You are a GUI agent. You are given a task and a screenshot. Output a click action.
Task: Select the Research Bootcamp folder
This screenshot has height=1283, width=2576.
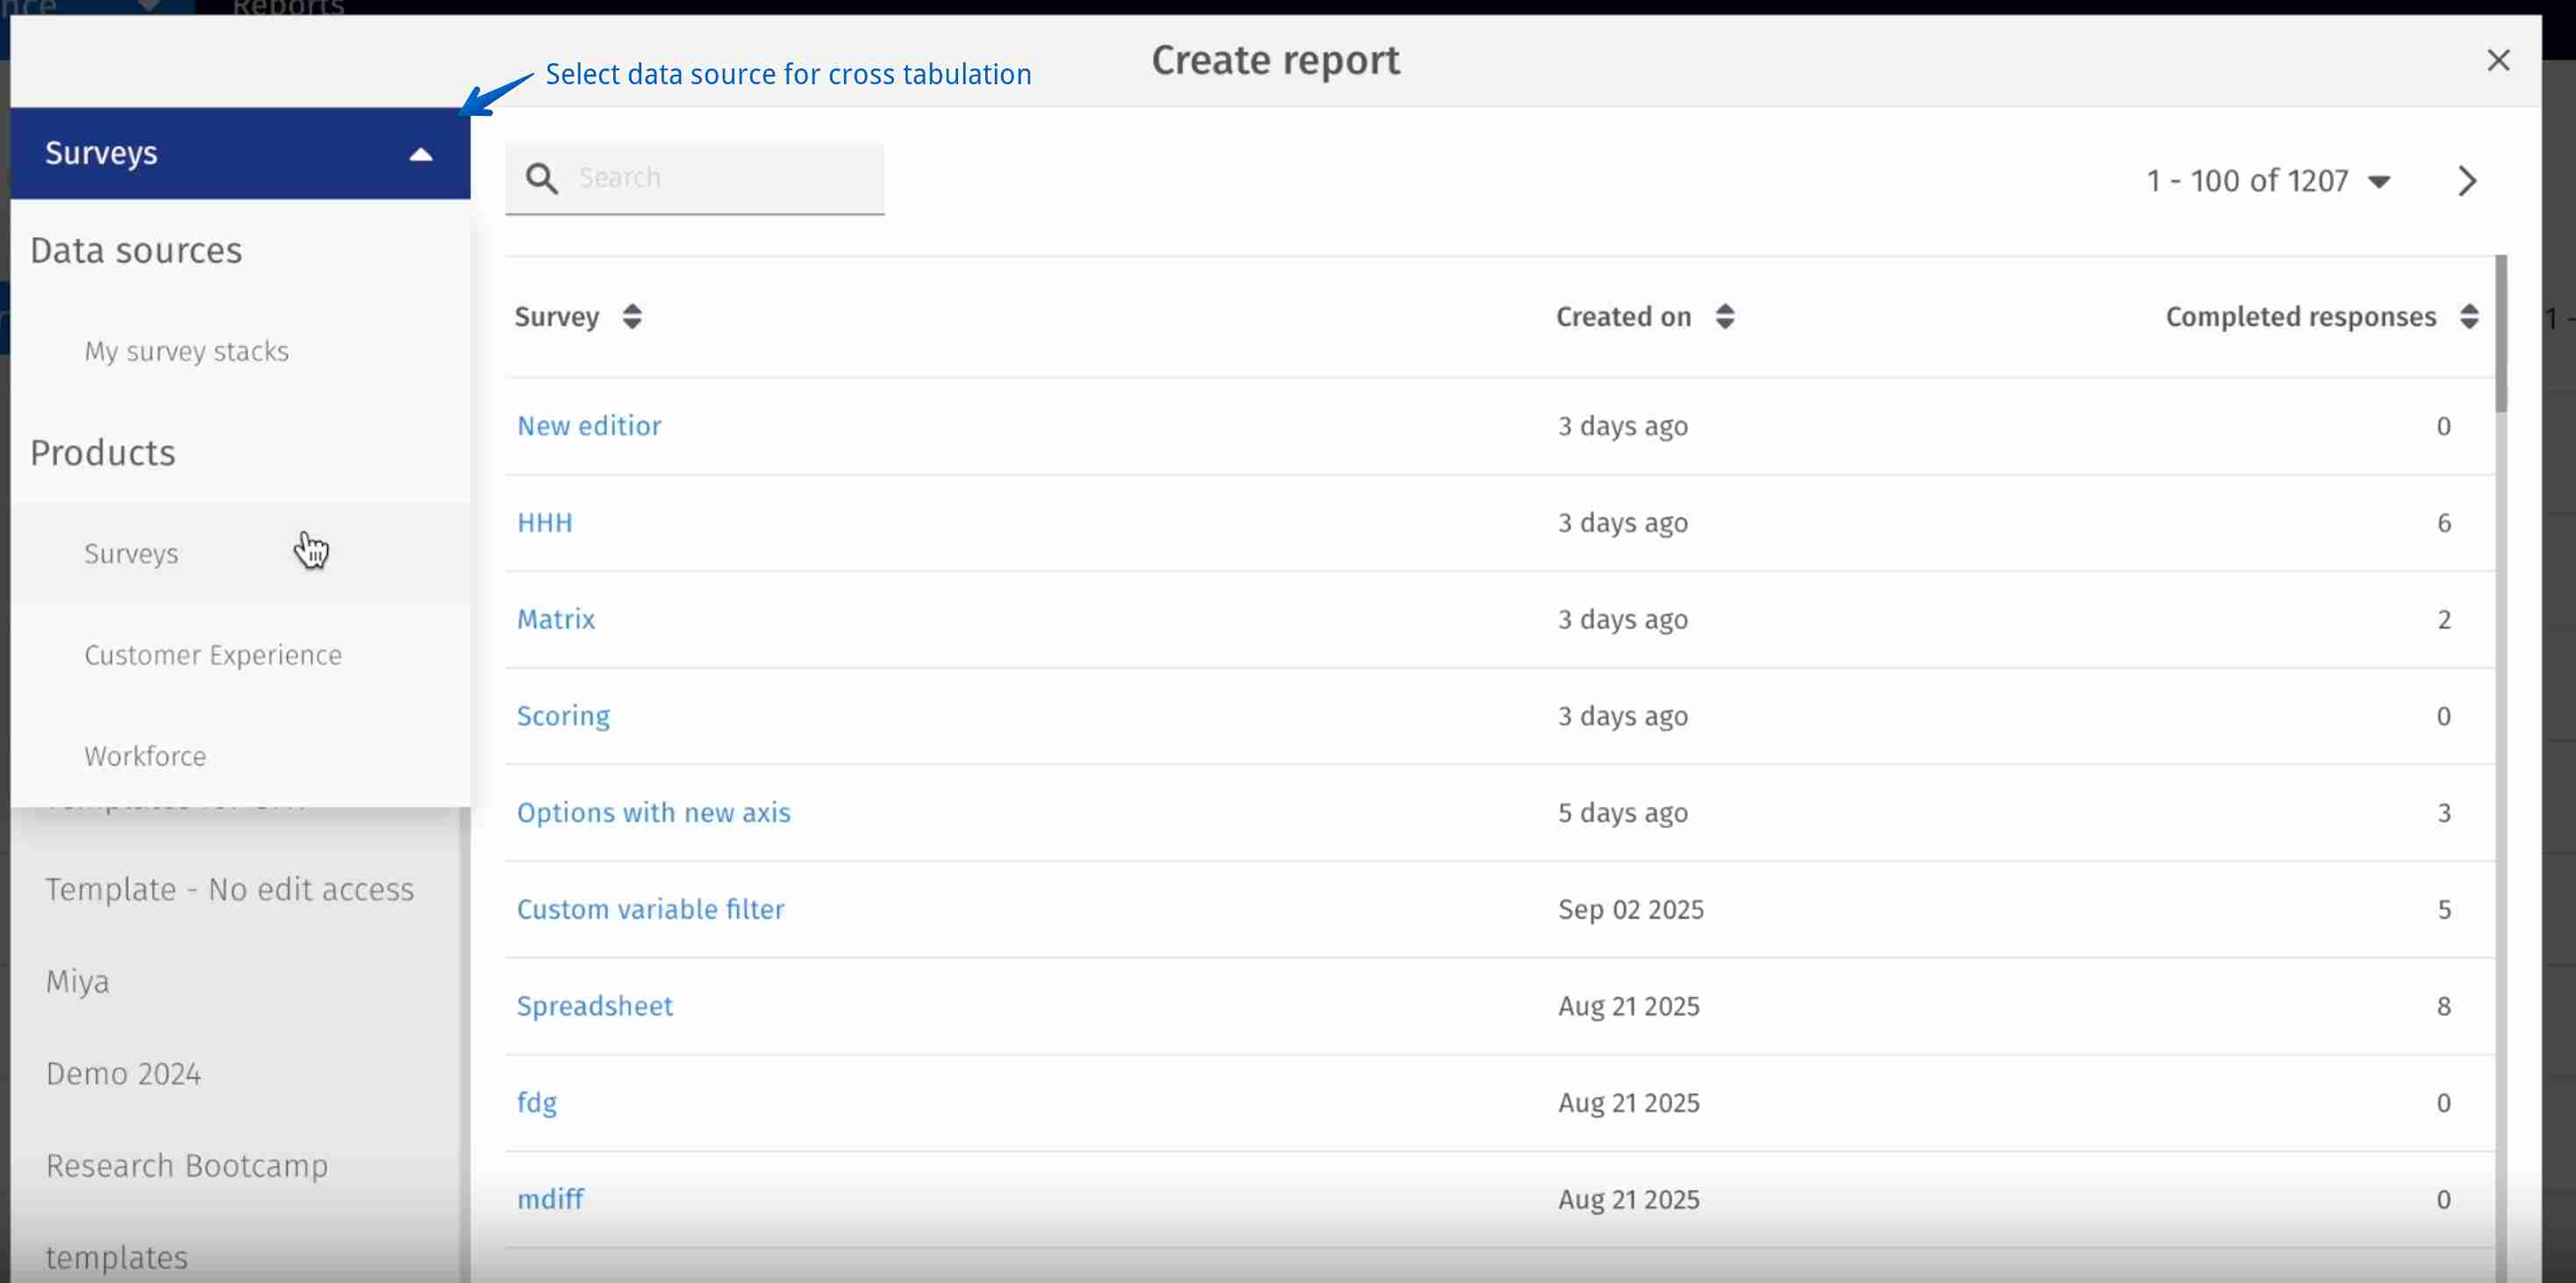tap(186, 1165)
